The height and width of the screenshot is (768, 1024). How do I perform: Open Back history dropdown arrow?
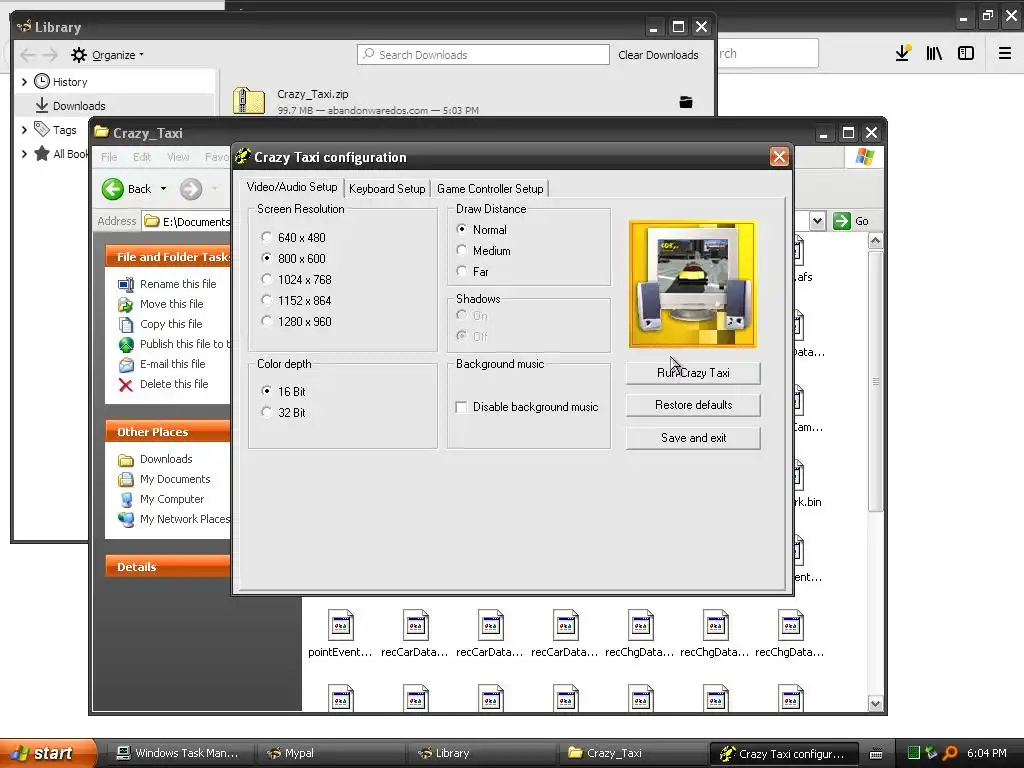click(163, 189)
